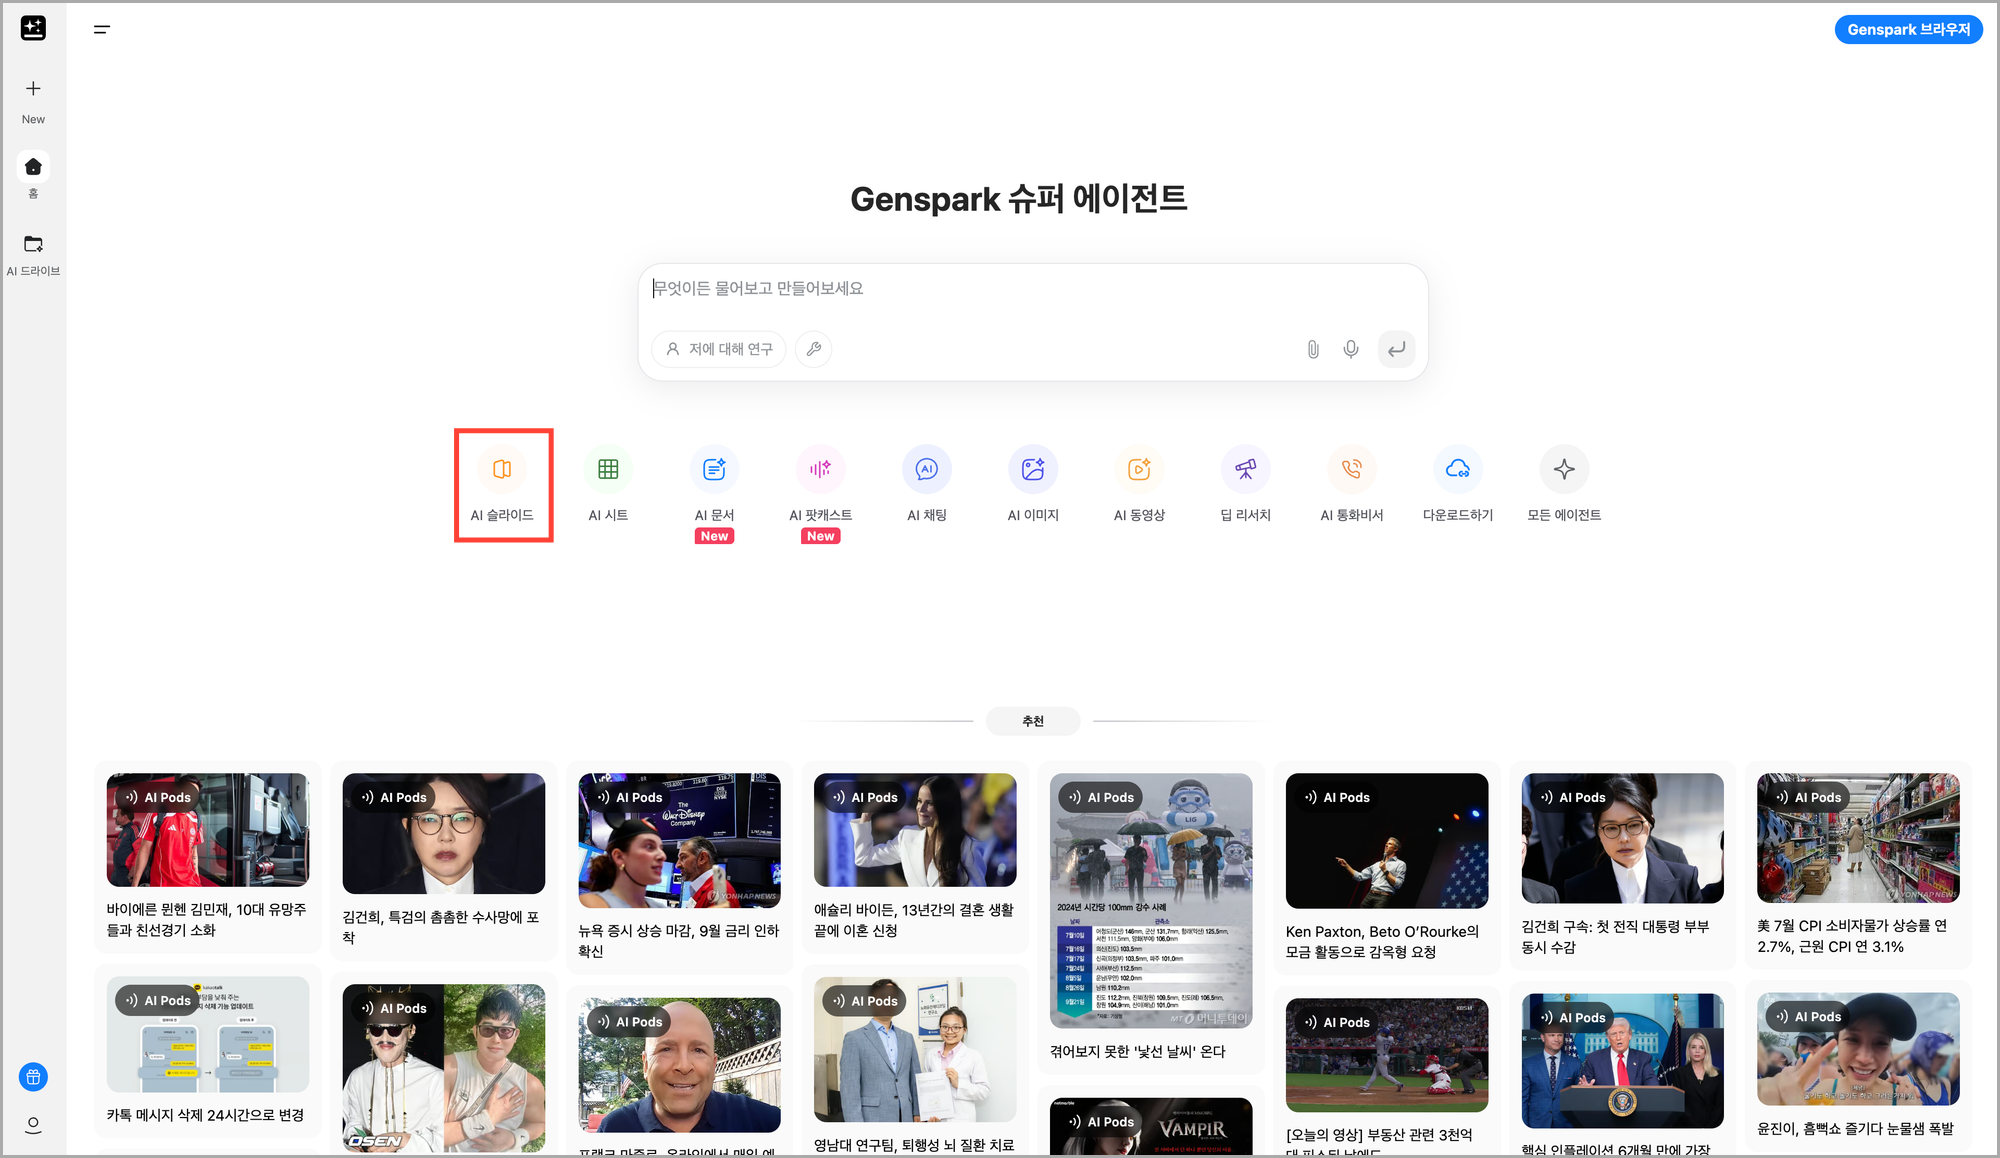Submit prompt with enter arrow button
2000x1158 pixels.
(x=1396, y=349)
